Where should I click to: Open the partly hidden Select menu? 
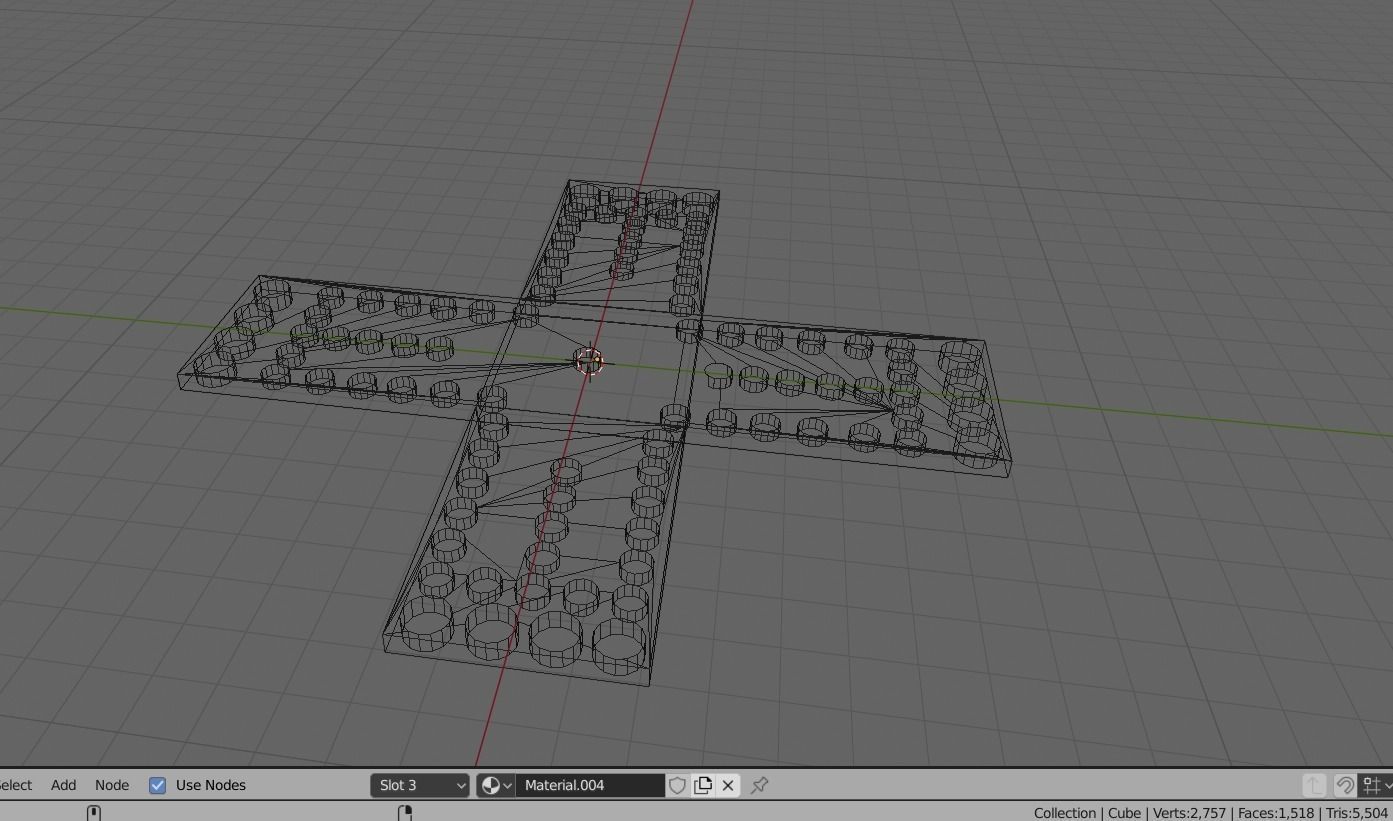(x=16, y=785)
